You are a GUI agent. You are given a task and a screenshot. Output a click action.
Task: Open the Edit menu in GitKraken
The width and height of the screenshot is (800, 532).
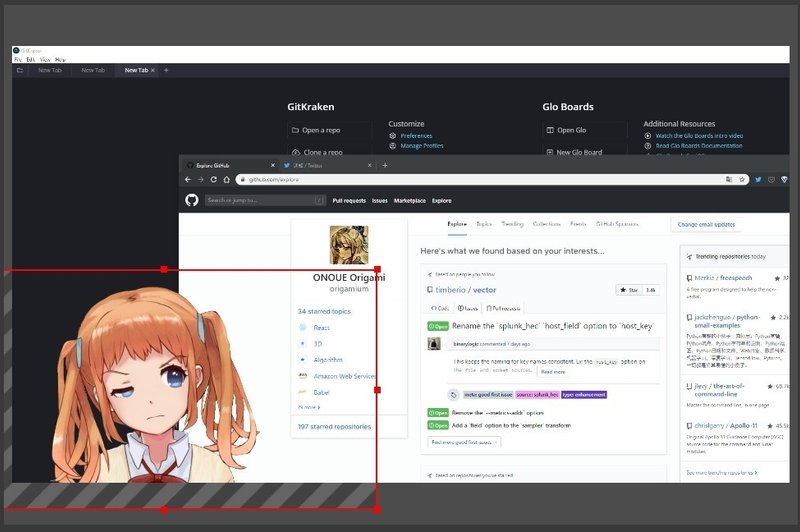[x=31, y=60]
